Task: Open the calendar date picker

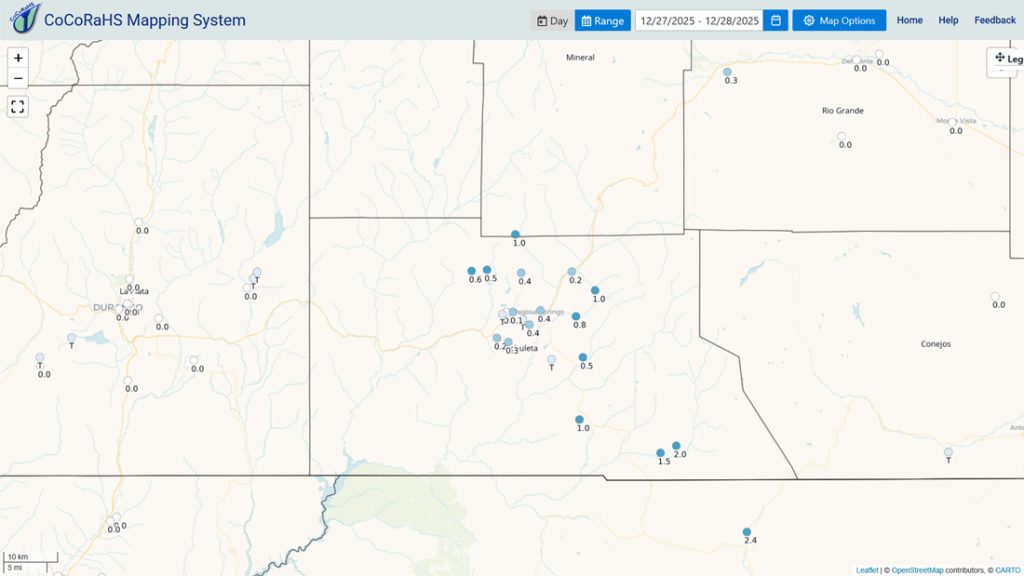Action: [x=775, y=20]
